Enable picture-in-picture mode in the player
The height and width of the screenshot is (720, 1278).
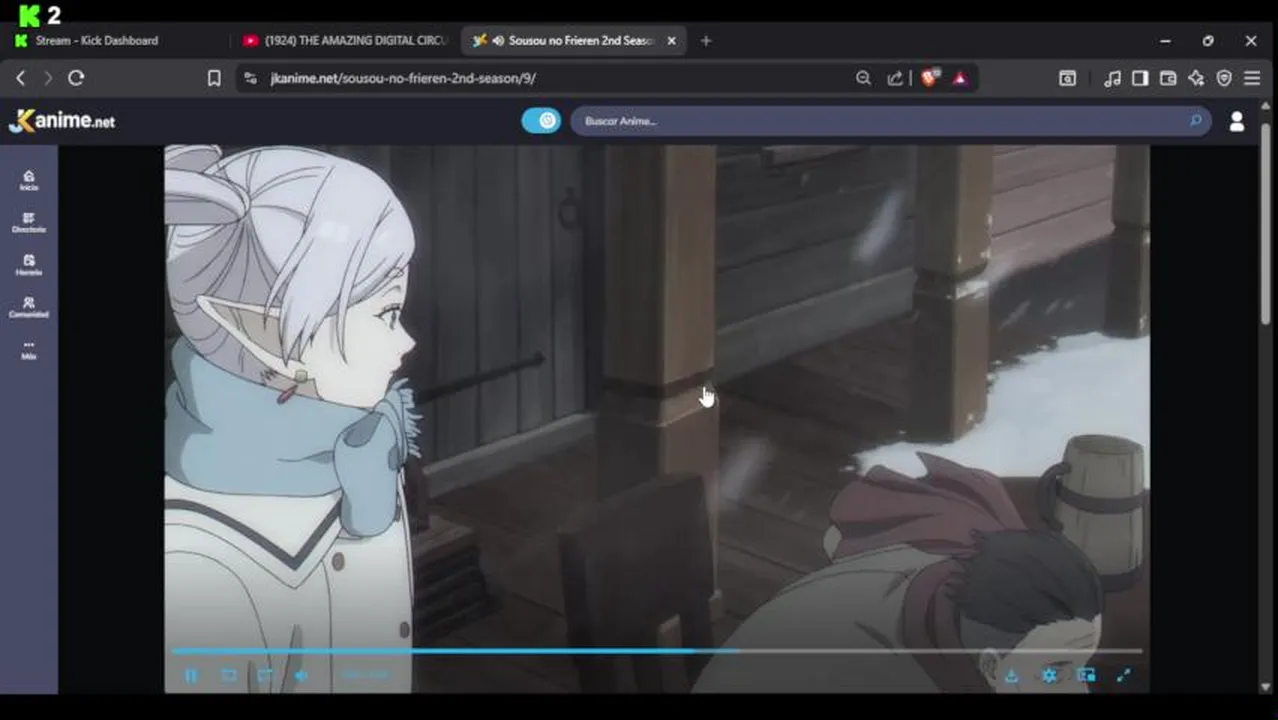pyautogui.click(x=1086, y=676)
